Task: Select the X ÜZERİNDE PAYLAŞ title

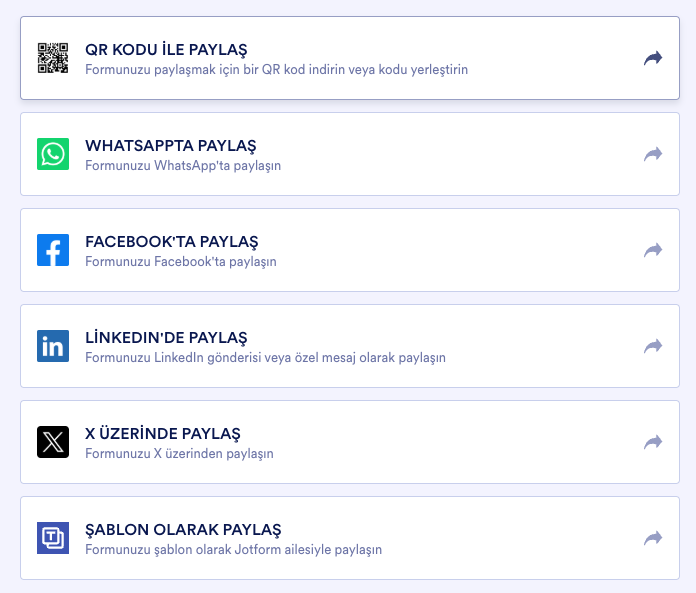Action: pos(163,433)
